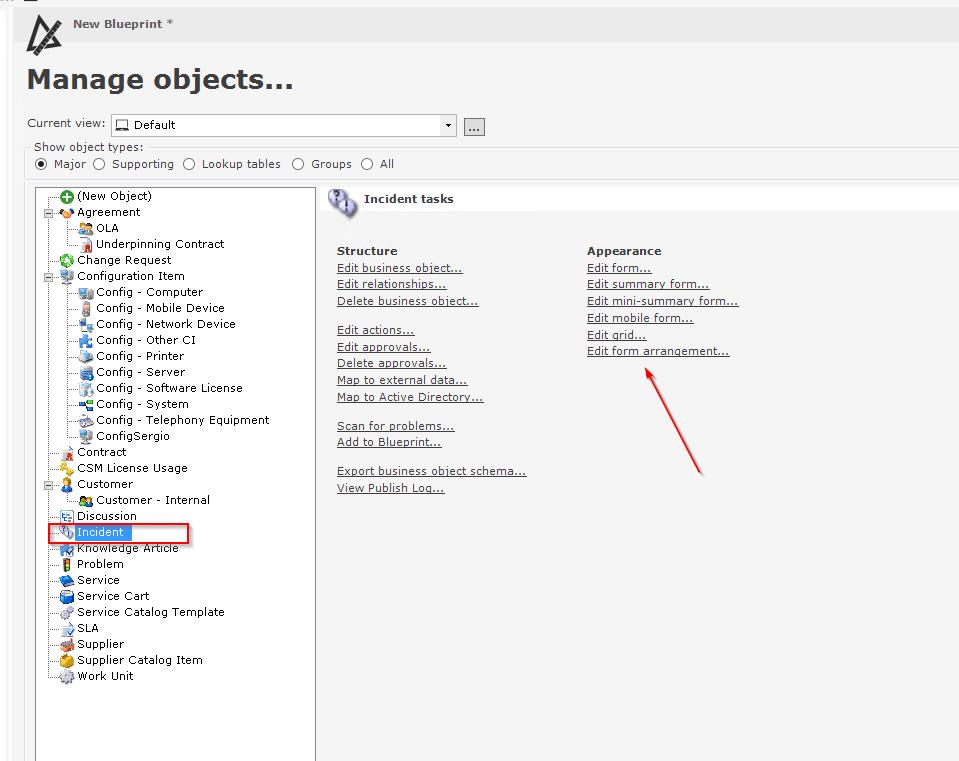Select Knowledge Article in the object tree
959x761 pixels.
point(128,548)
